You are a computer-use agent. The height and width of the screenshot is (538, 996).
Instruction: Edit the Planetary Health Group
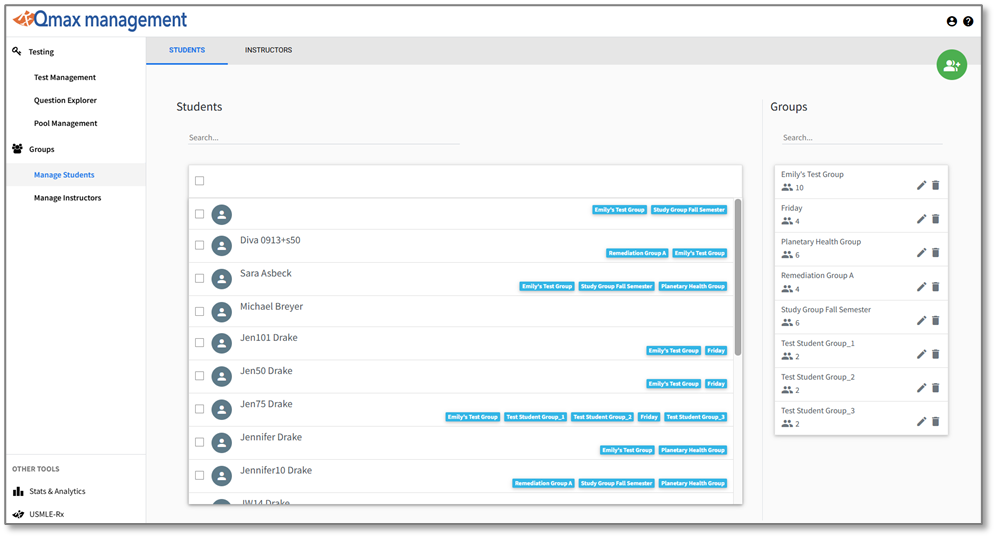pyautogui.click(x=921, y=253)
